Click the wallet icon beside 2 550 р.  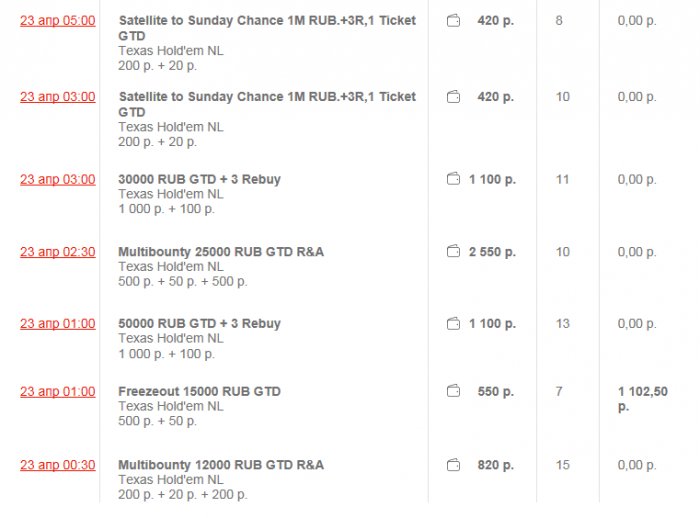tap(453, 252)
